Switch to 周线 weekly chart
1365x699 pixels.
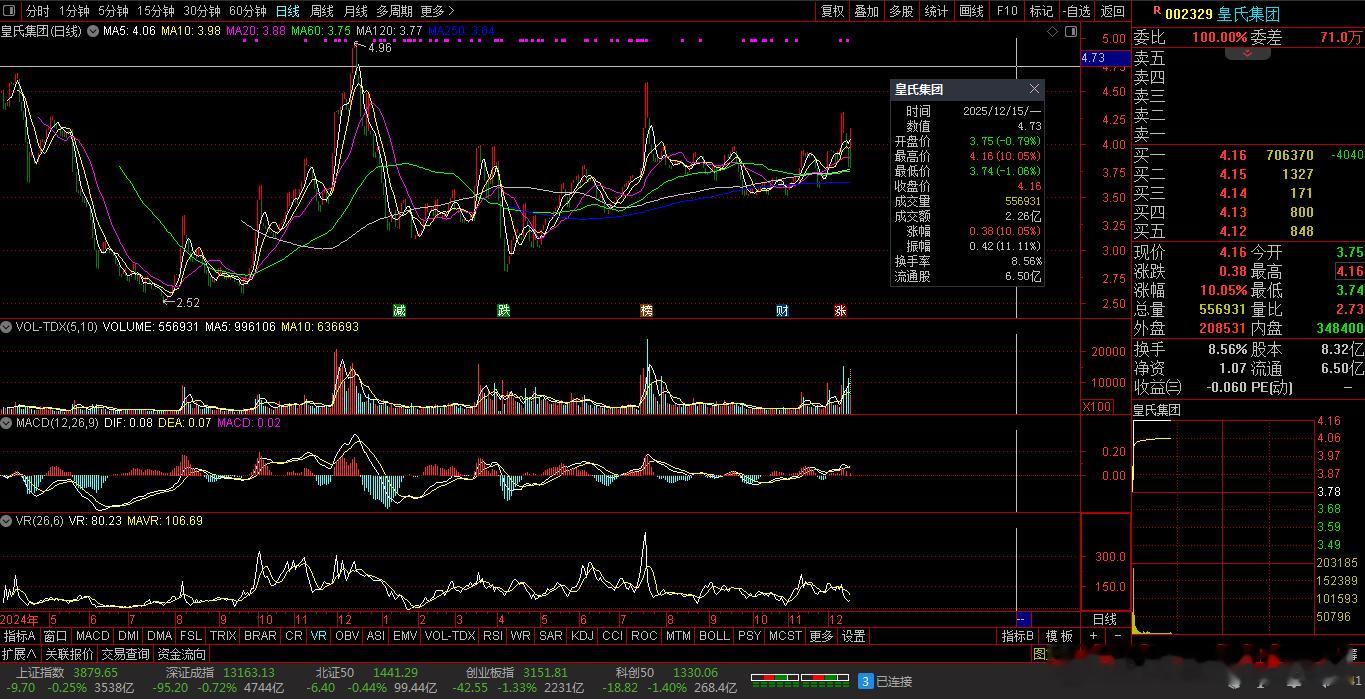(x=322, y=11)
